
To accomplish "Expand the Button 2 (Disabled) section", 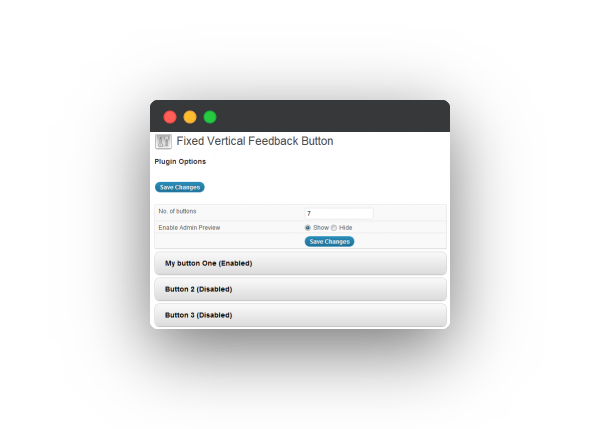I will pyautogui.click(x=300, y=289).
